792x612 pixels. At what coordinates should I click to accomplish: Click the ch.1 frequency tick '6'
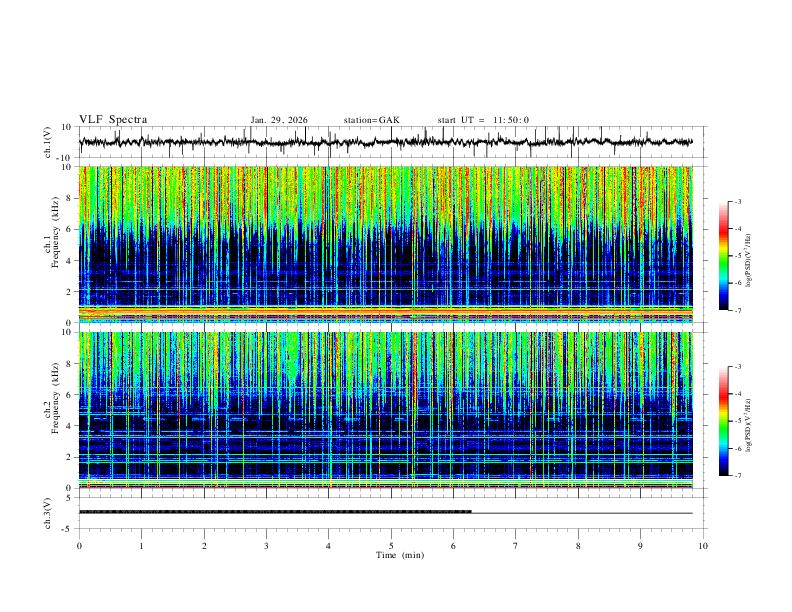[x=69, y=229]
